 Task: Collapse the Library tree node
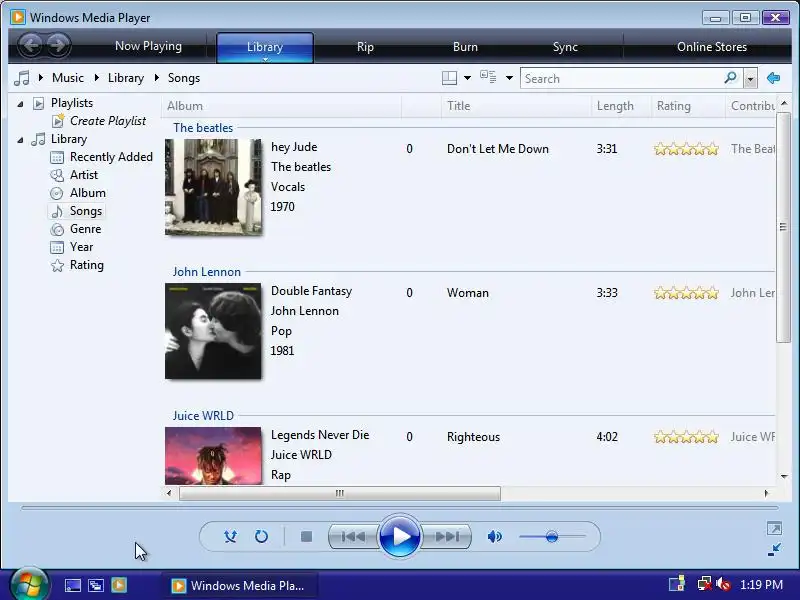click(x=20, y=140)
